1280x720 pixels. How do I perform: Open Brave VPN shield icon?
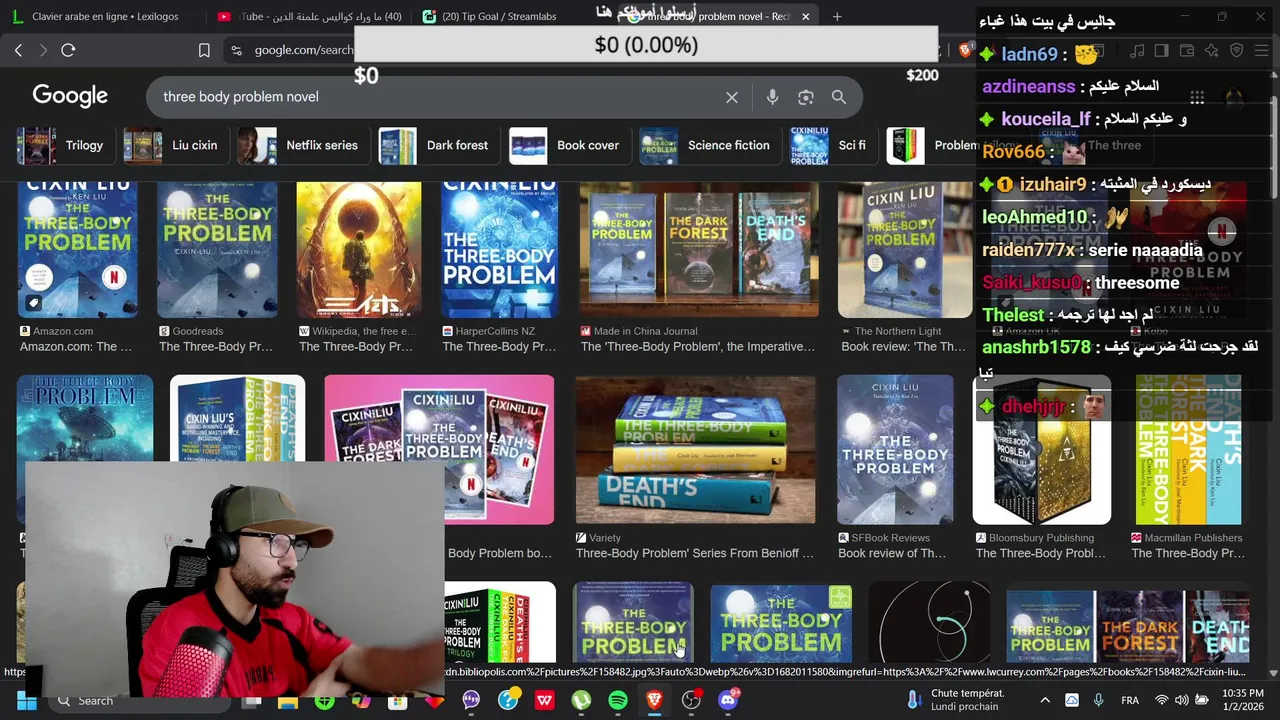pyautogui.click(x=1236, y=50)
